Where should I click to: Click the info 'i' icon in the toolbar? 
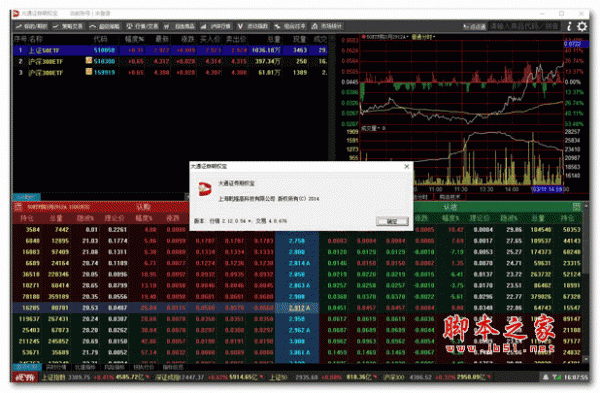click(x=569, y=26)
